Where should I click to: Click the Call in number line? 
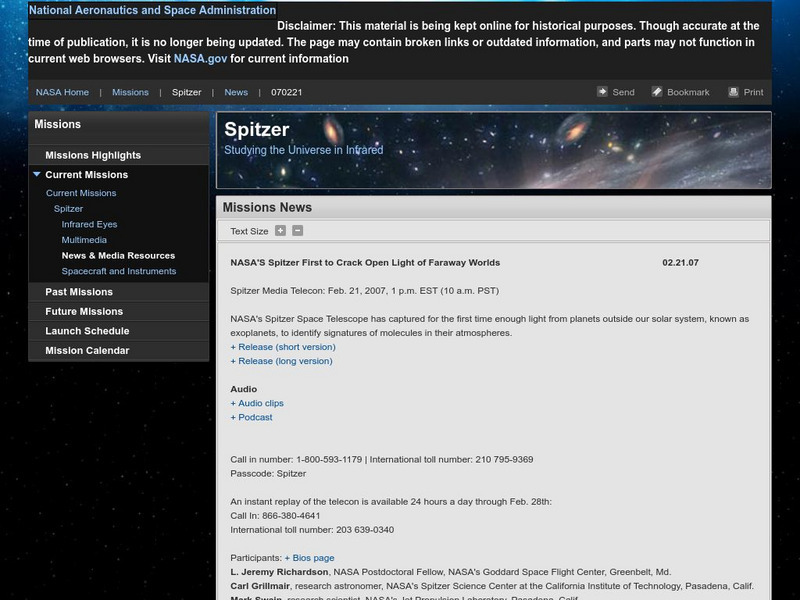[x=382, y=460]
